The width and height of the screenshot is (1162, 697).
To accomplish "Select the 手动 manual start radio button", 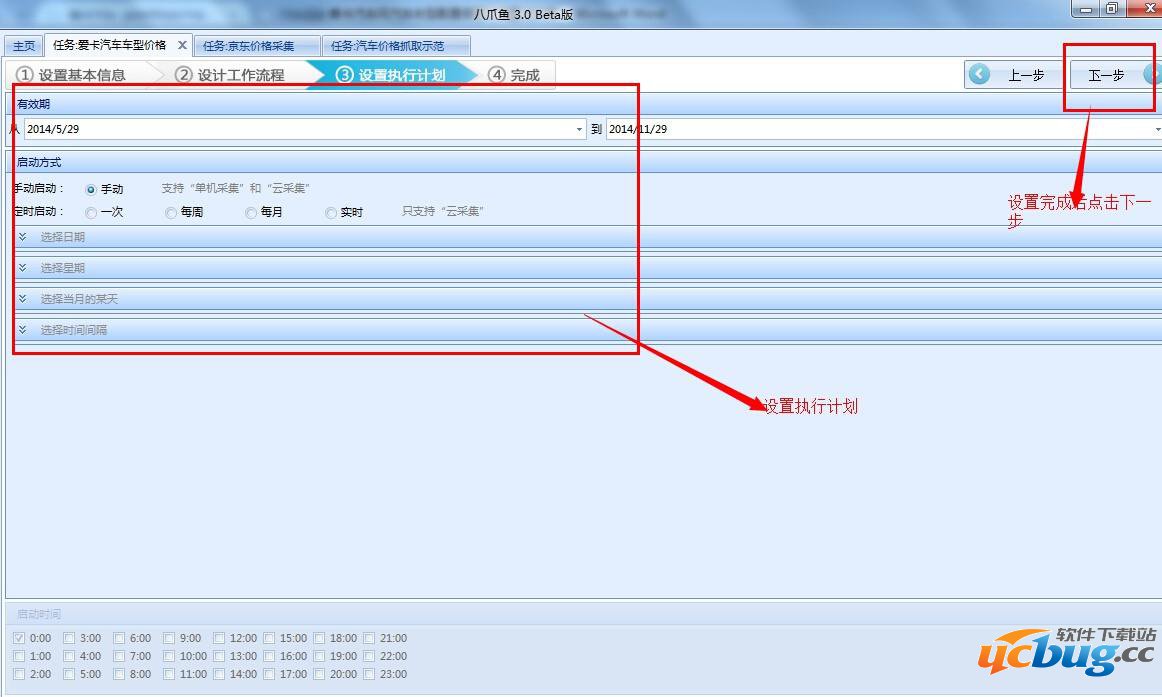I will (x=91, y=189).
